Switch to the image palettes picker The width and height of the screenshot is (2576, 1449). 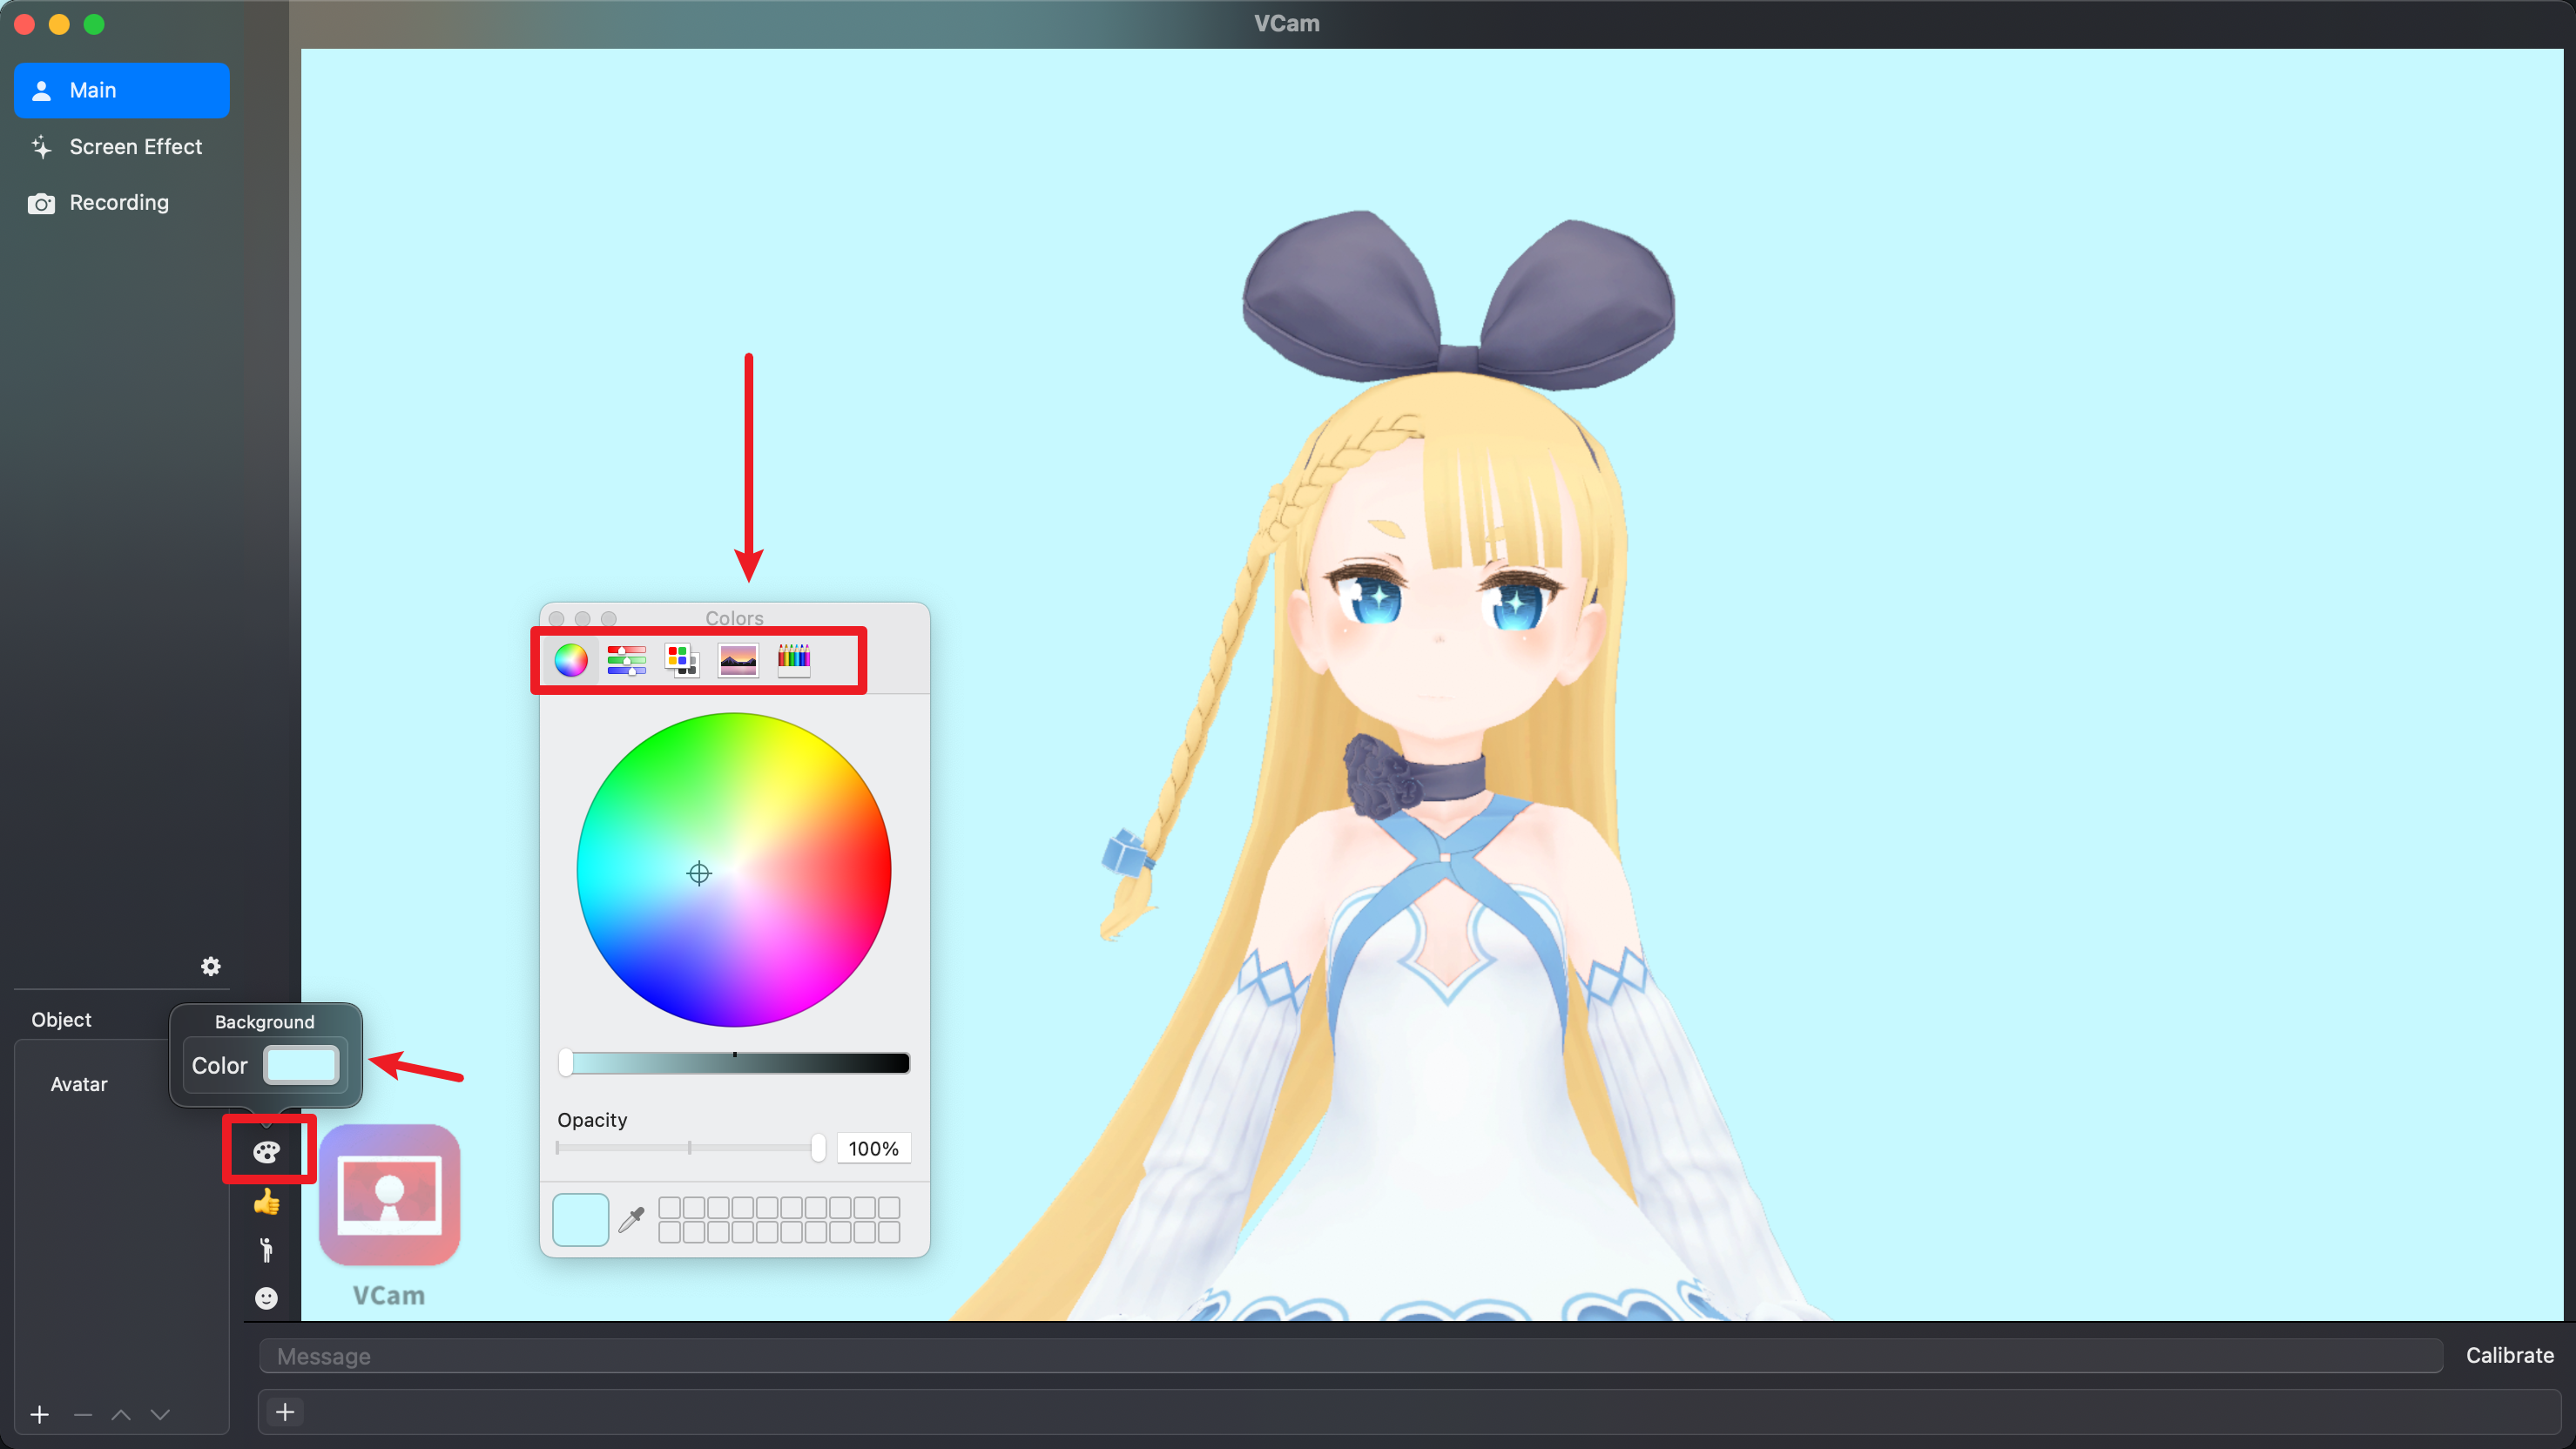[738, 660]
